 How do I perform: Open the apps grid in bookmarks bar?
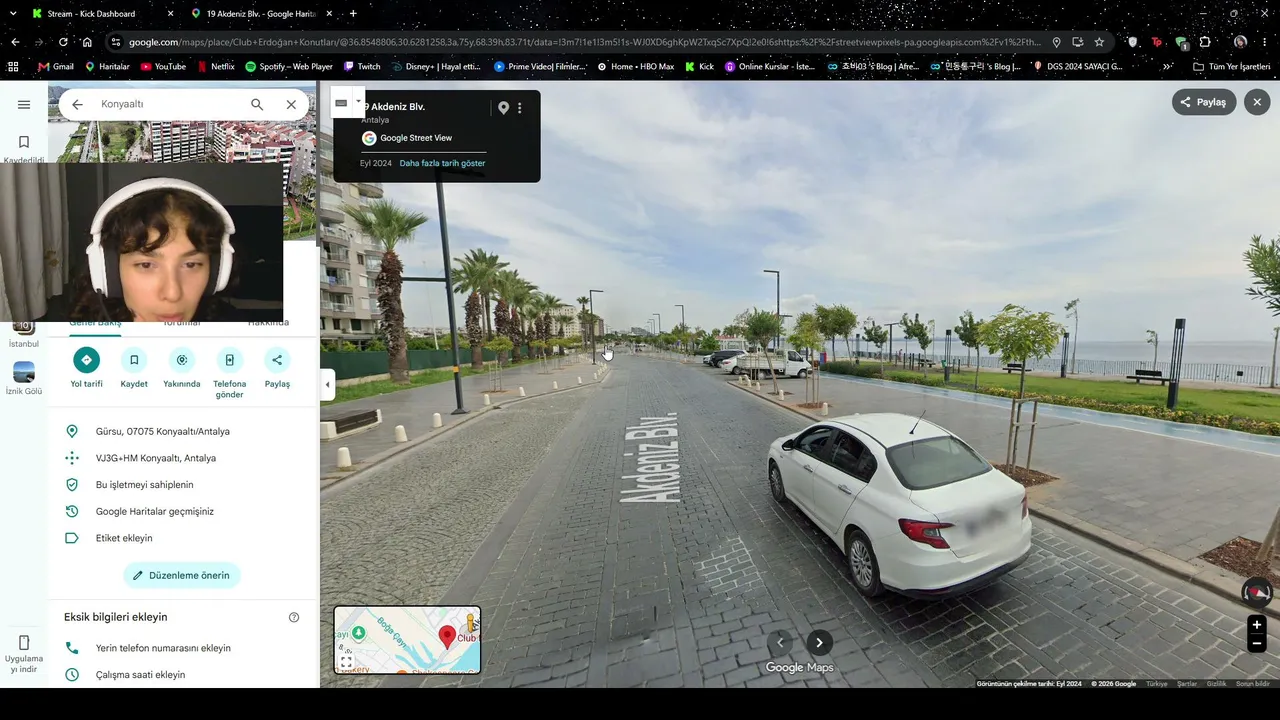[x=13, y=67]
